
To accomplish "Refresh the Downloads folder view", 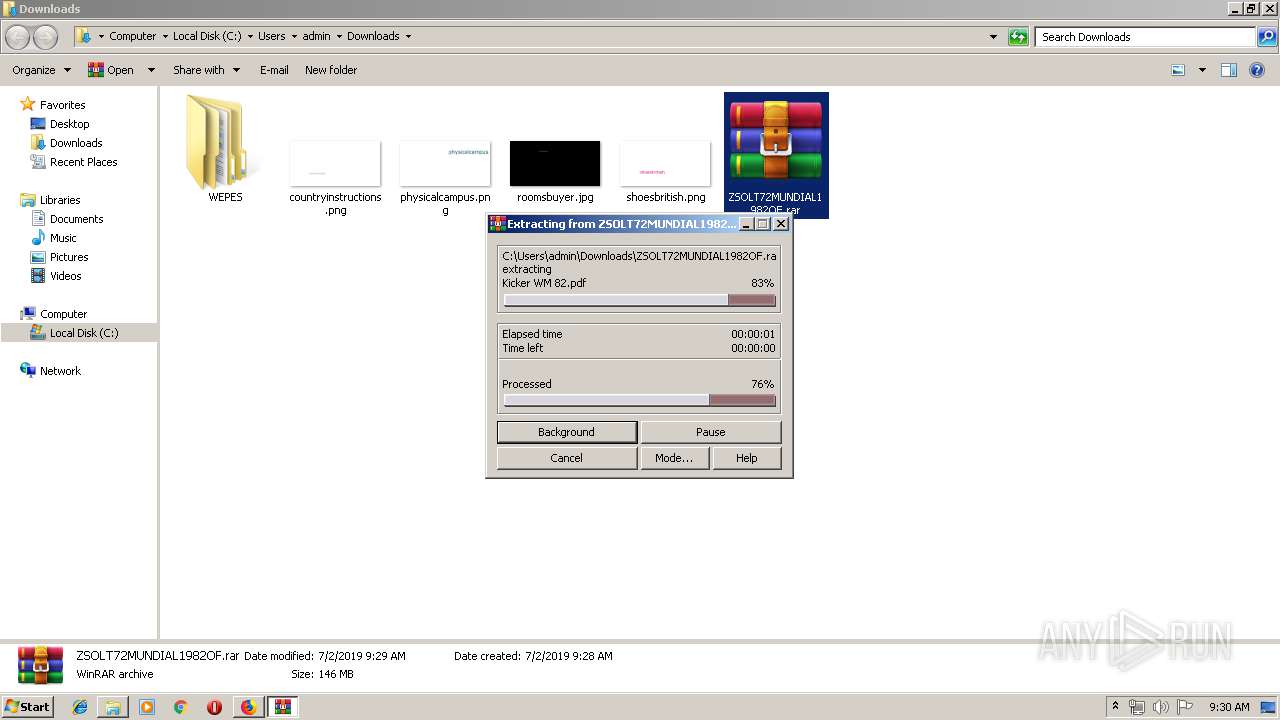I will tap(1018, 37).
